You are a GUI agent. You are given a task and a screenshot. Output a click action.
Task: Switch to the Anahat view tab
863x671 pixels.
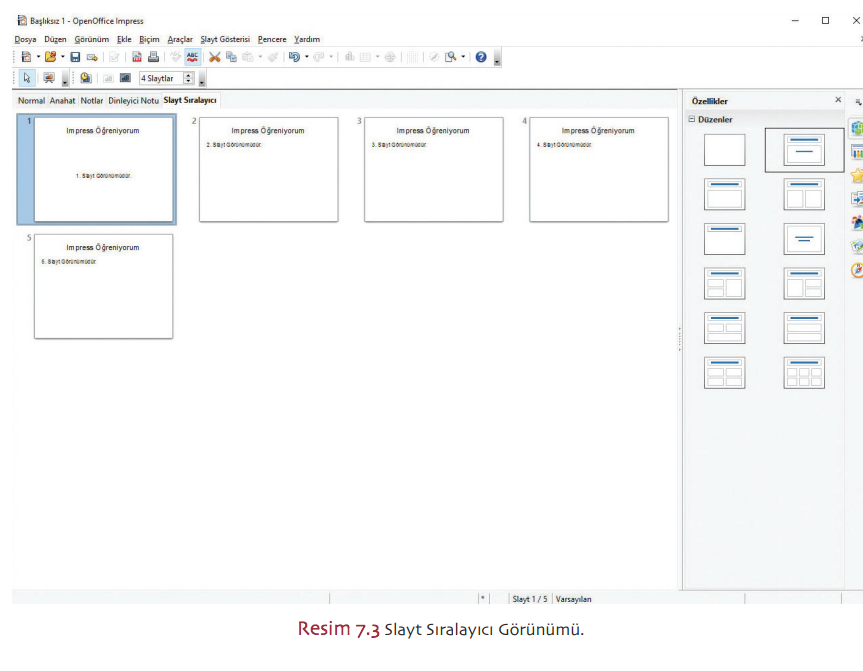click(x=62, y=100)
